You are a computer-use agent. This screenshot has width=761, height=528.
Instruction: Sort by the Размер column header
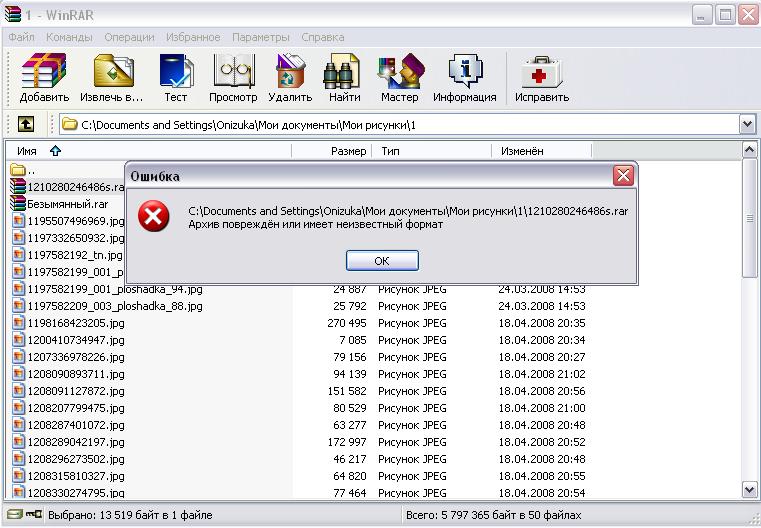(331, 151)
